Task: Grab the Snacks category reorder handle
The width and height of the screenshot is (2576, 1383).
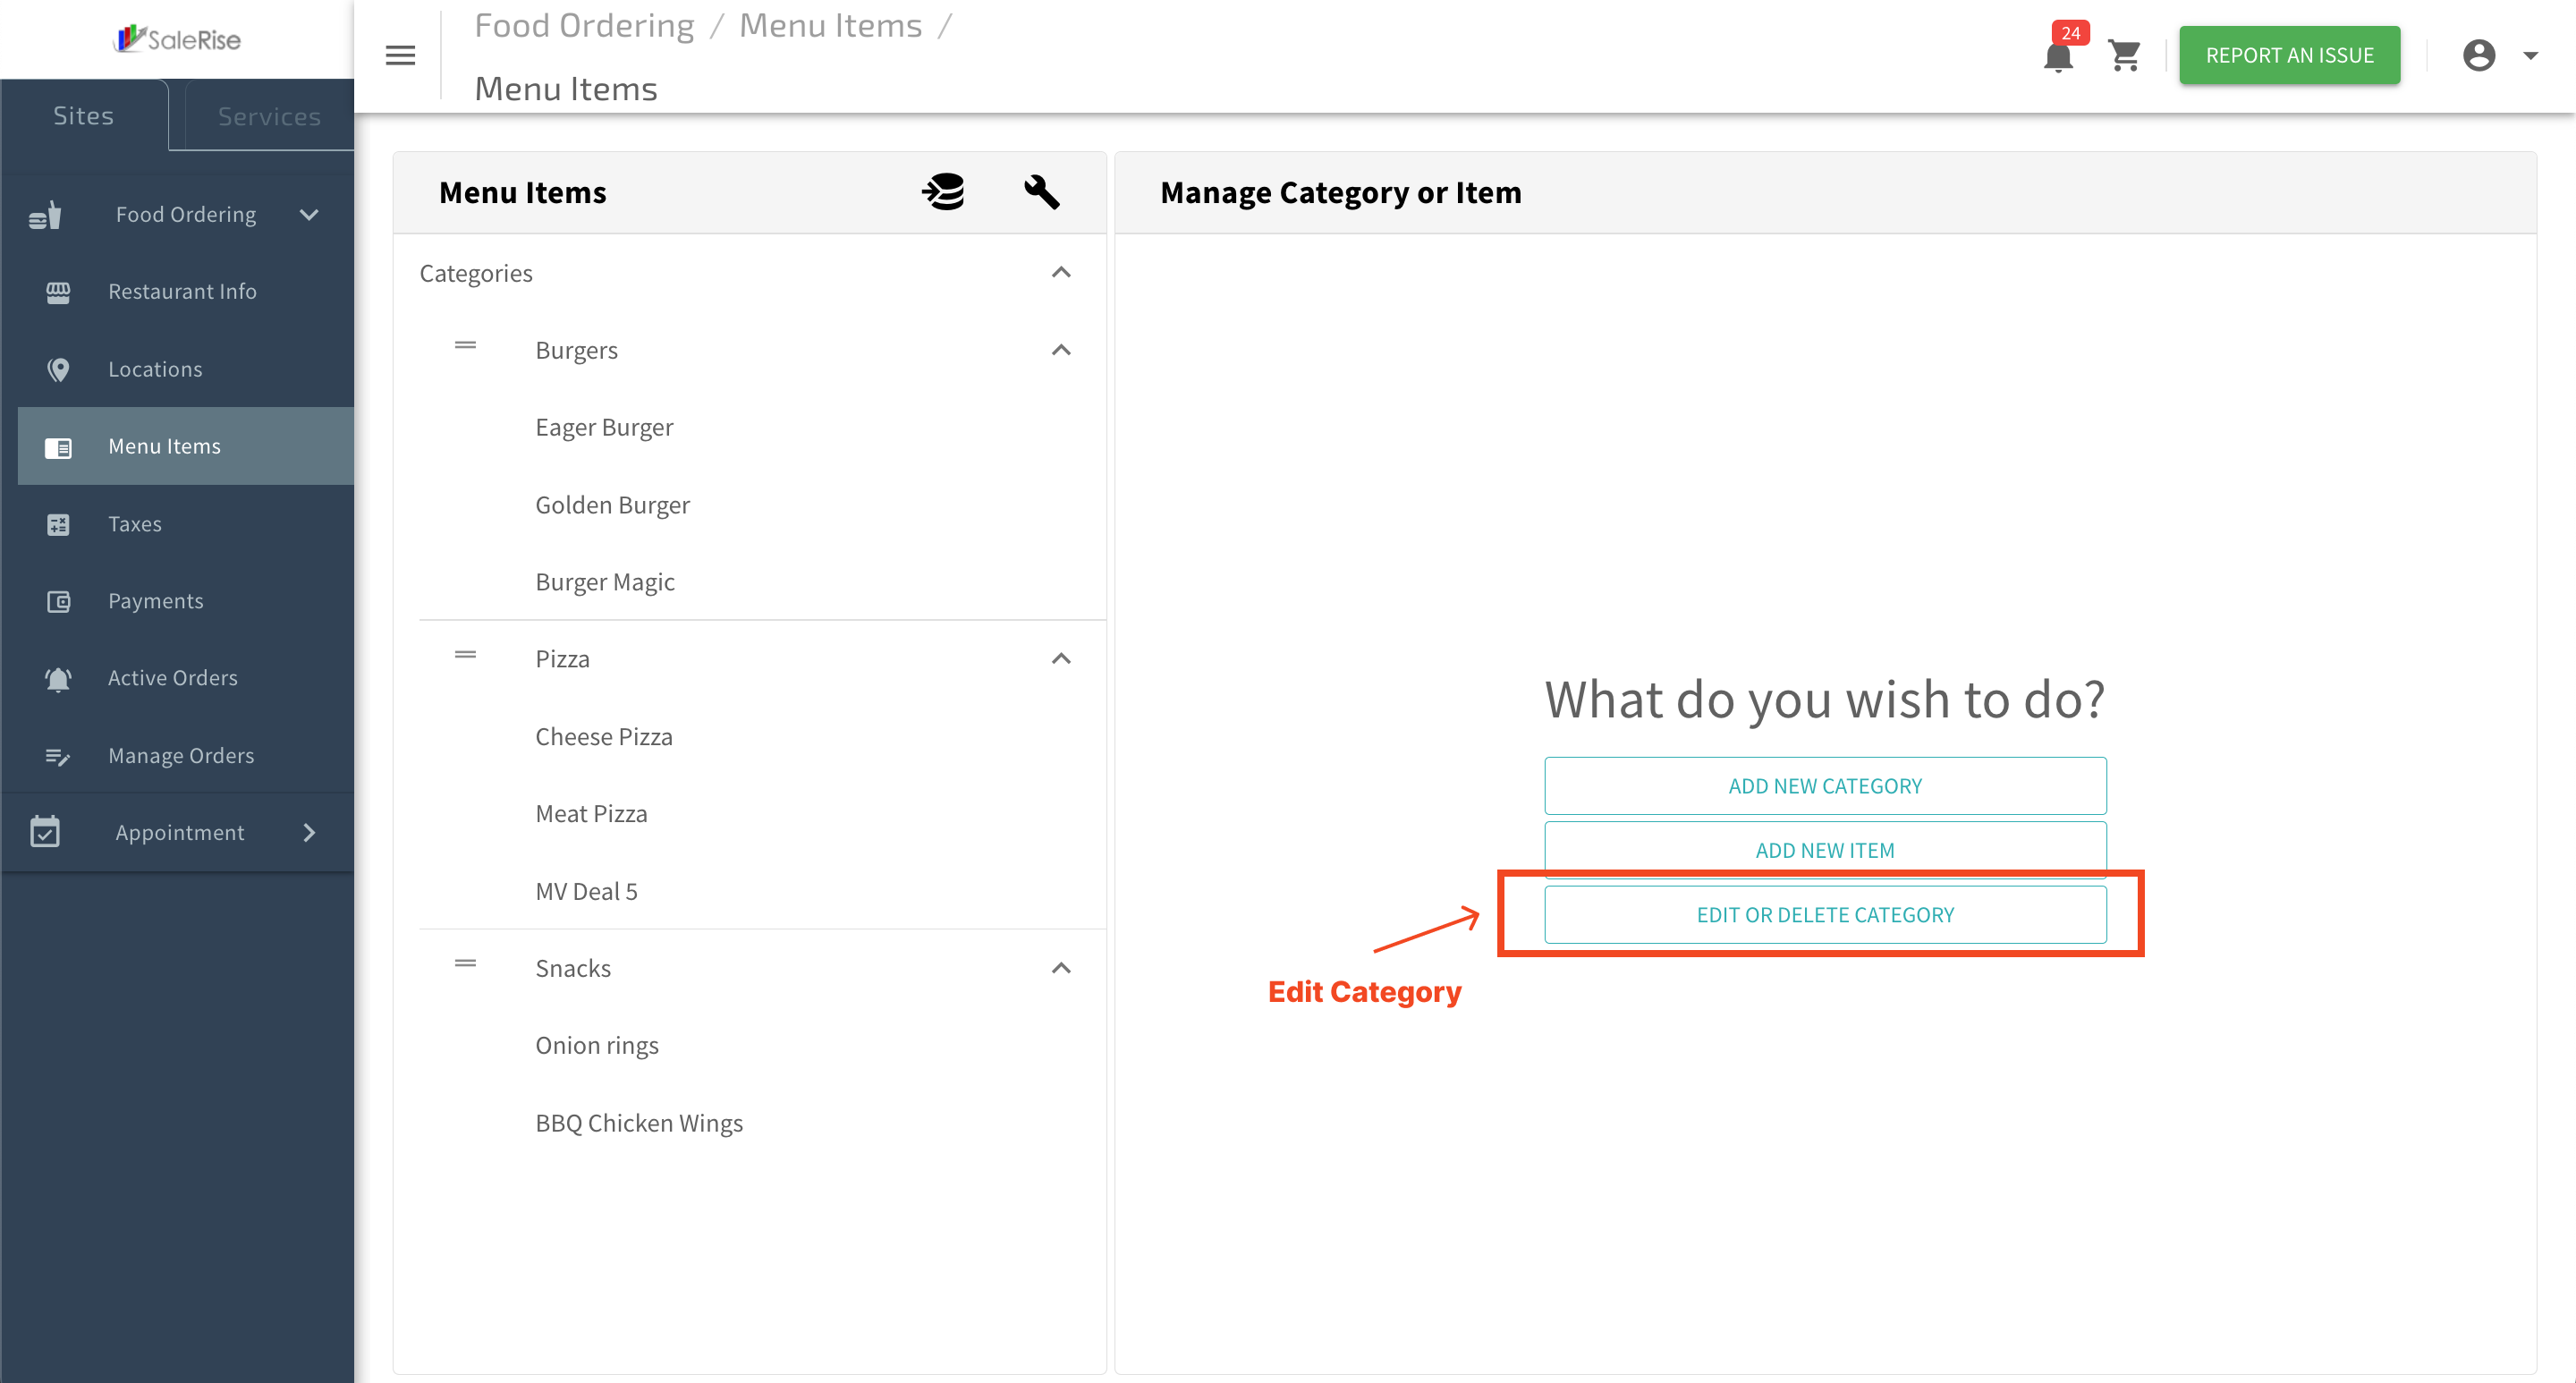Action: 465,963
